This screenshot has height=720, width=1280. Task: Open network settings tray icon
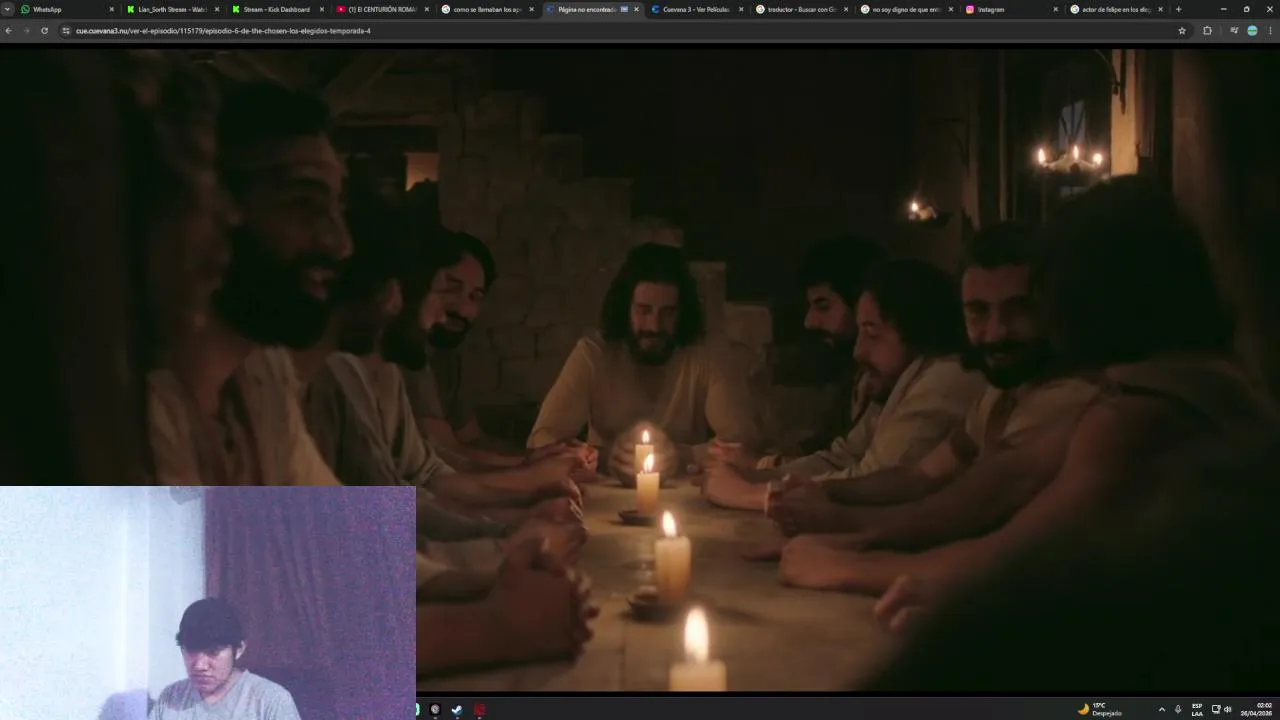(x=1216, y=709)
